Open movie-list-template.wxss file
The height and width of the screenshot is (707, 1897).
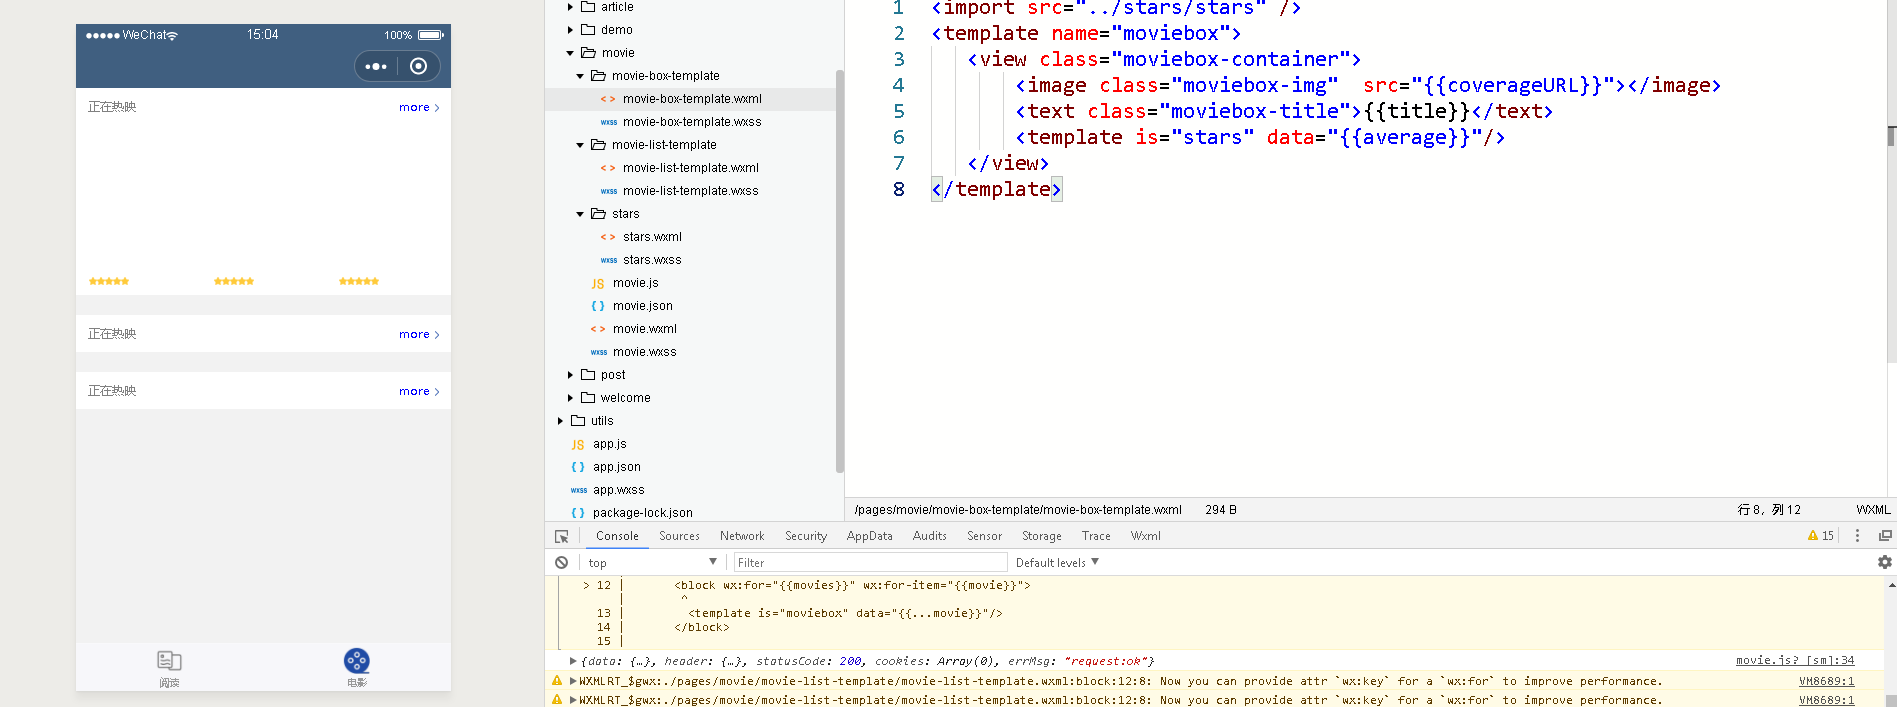click(691, 191)
